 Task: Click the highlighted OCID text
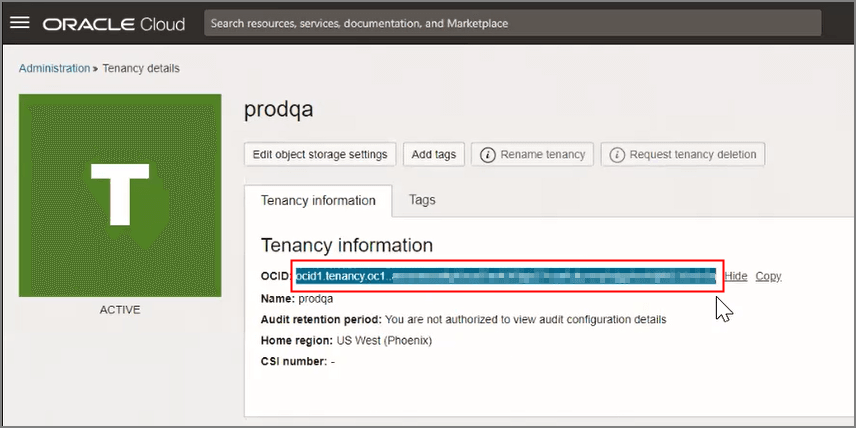click(505, 276)
